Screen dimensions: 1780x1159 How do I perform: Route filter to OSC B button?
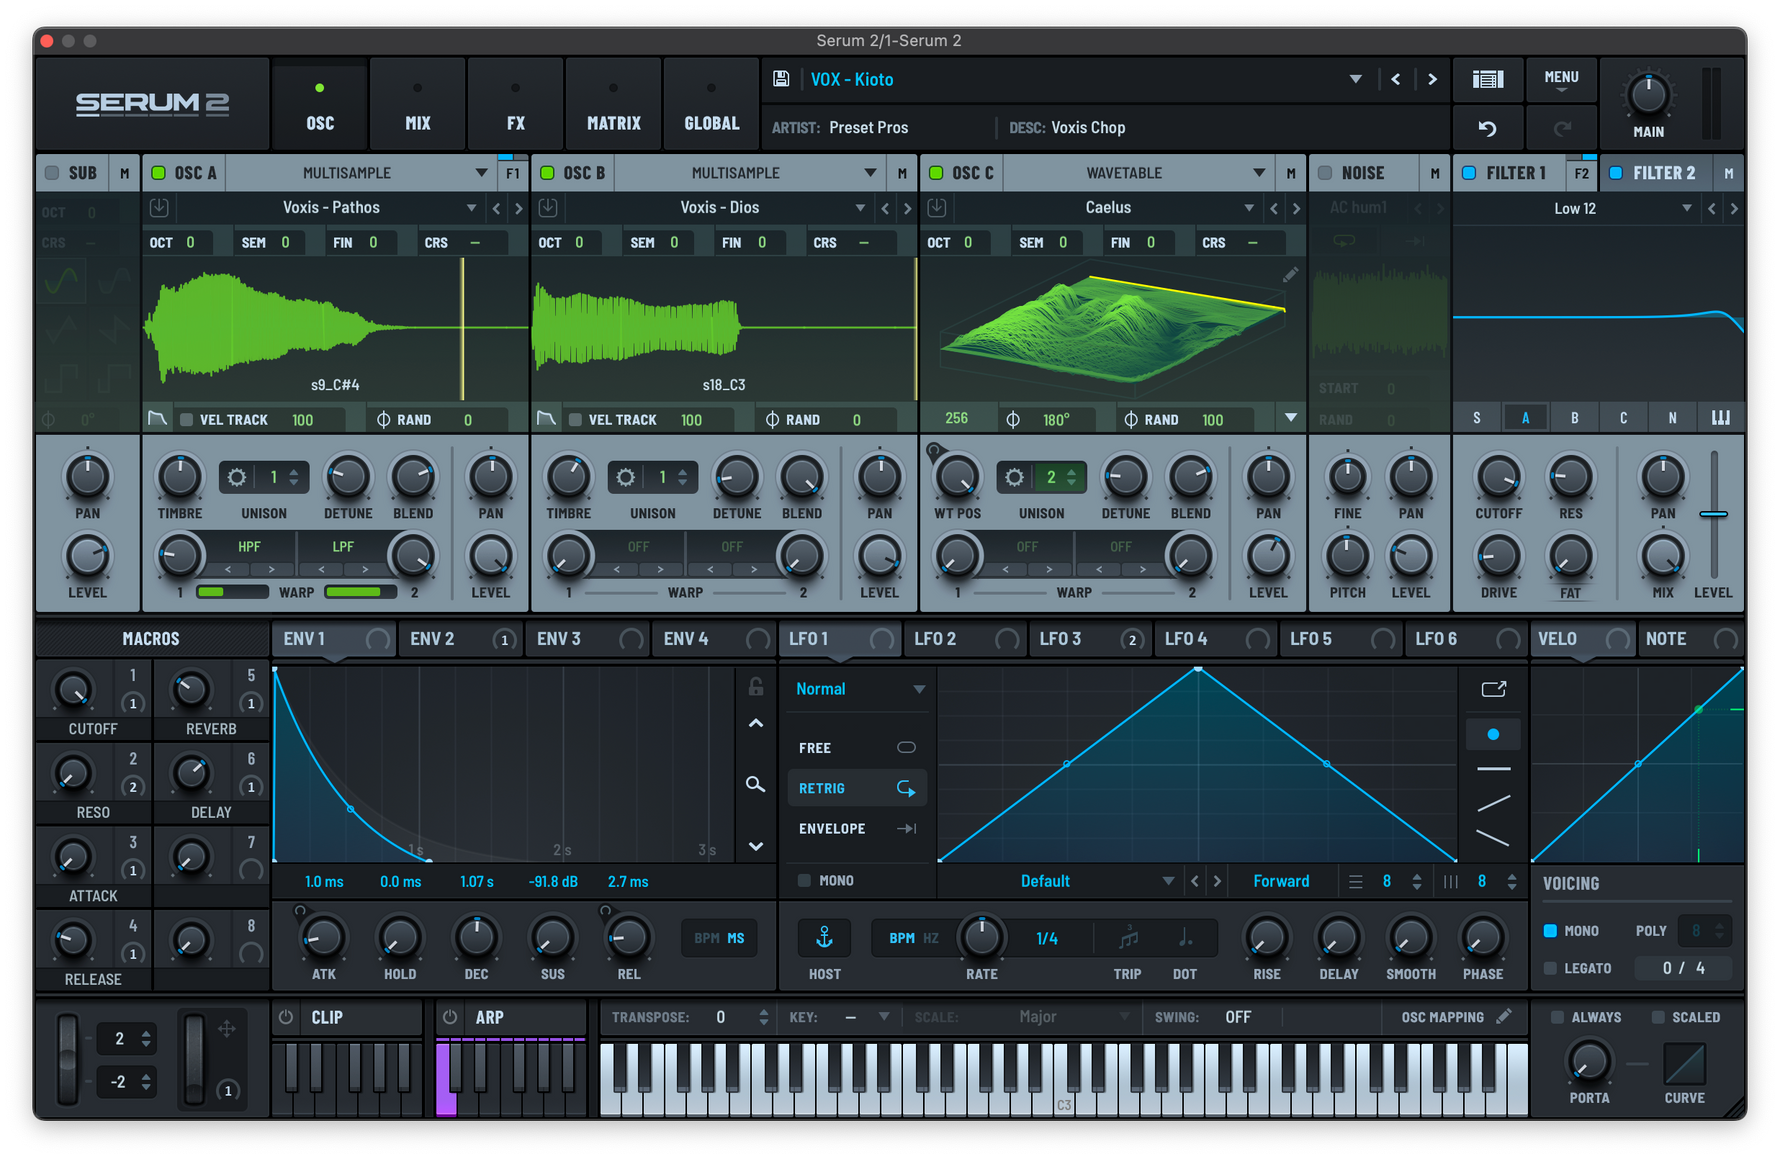1574,418
